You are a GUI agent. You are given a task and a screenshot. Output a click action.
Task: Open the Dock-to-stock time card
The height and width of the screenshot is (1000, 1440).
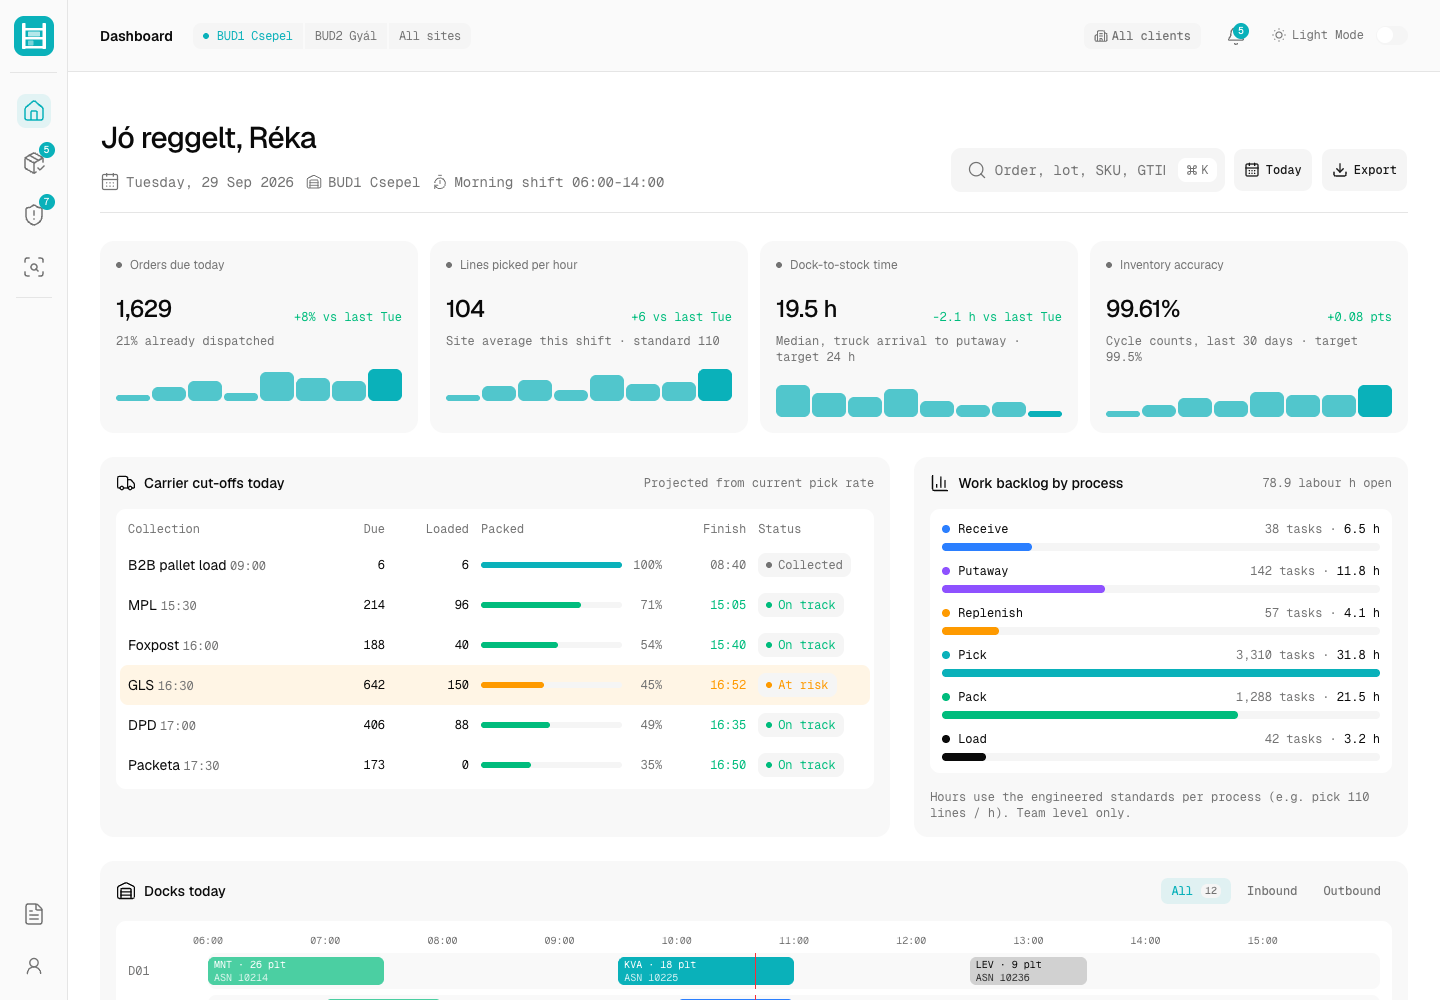(x=919, y=337)
